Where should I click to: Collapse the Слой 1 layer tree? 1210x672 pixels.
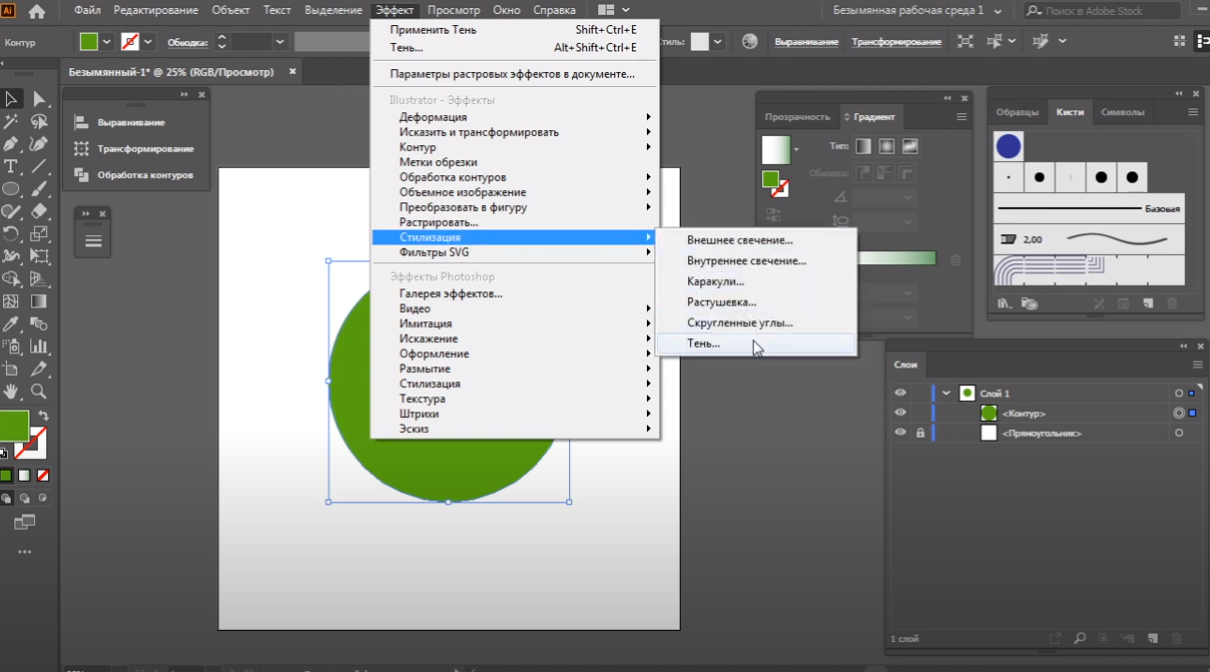tap(946, 393)
